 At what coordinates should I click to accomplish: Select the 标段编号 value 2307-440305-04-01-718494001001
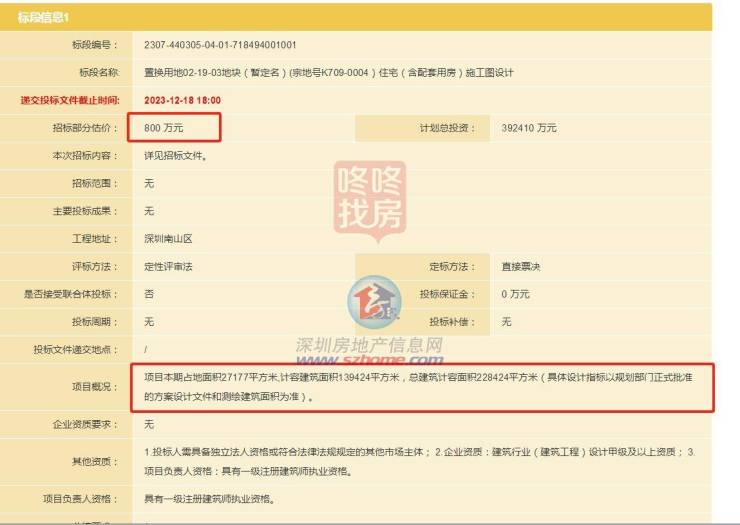(x=220, y=45)
